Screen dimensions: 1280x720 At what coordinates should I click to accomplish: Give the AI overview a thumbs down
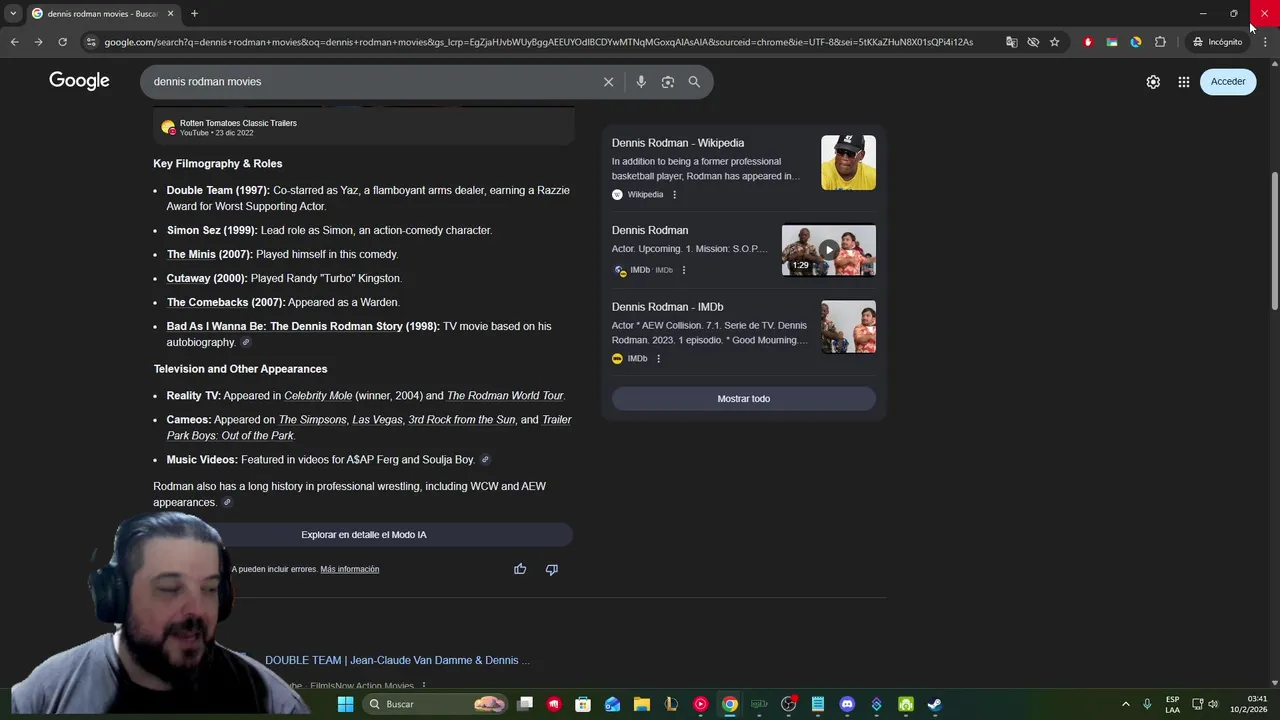click(551, 569)
